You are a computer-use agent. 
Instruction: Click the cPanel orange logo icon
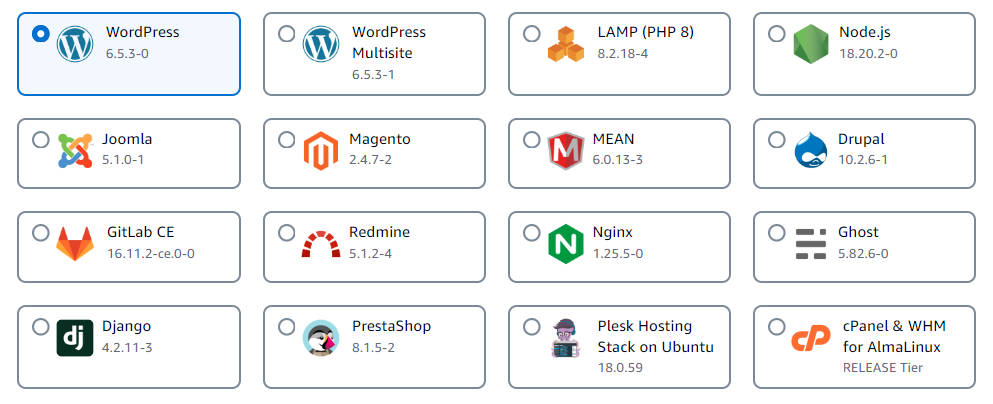click(x=811, y=338)
